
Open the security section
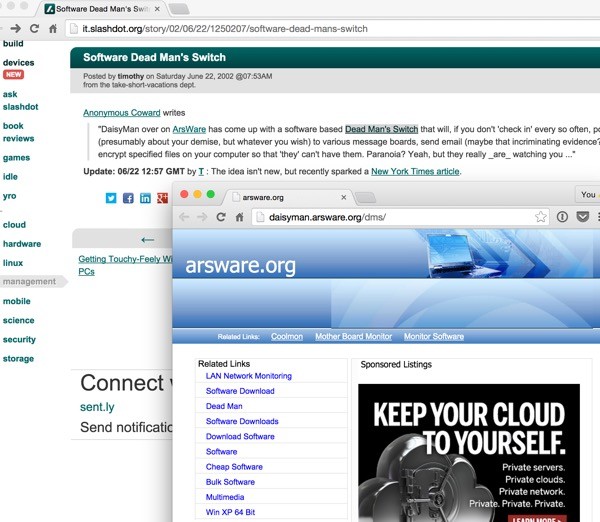pos(19,339)
